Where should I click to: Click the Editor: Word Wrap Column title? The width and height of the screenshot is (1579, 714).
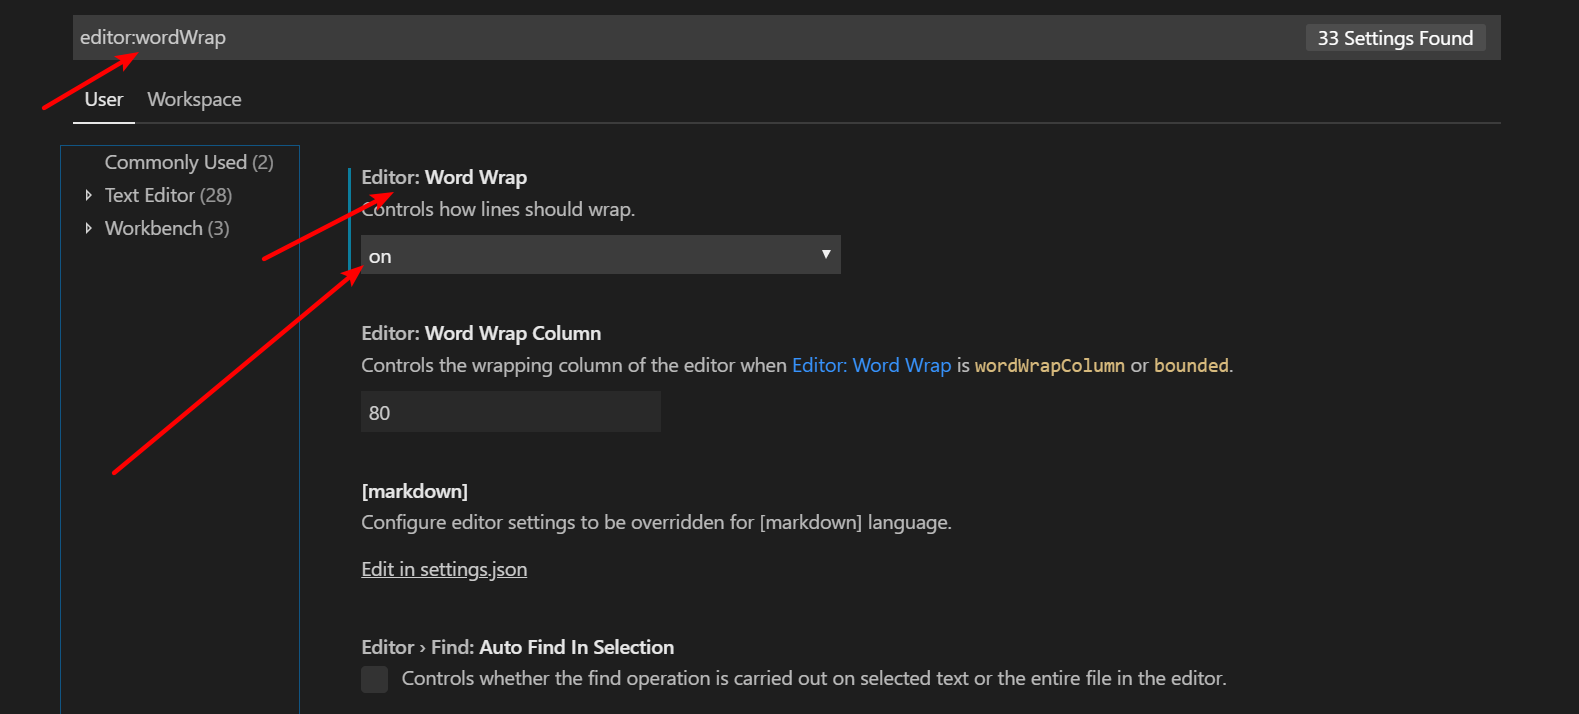481,333
